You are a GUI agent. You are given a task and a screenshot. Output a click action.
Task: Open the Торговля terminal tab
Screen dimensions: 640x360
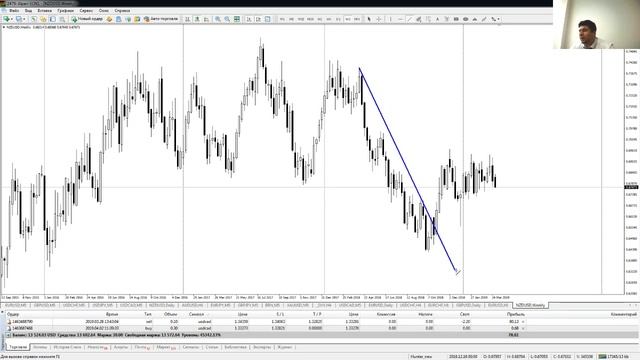click(18, 347)
